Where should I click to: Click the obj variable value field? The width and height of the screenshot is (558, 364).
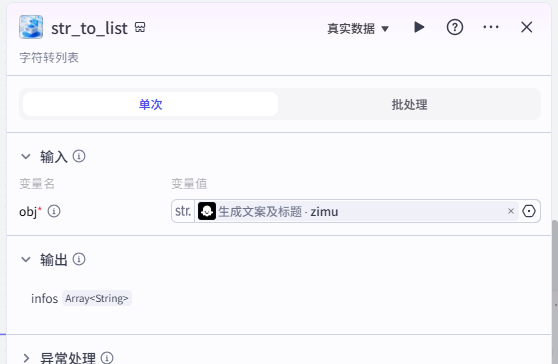click(356, 211)
